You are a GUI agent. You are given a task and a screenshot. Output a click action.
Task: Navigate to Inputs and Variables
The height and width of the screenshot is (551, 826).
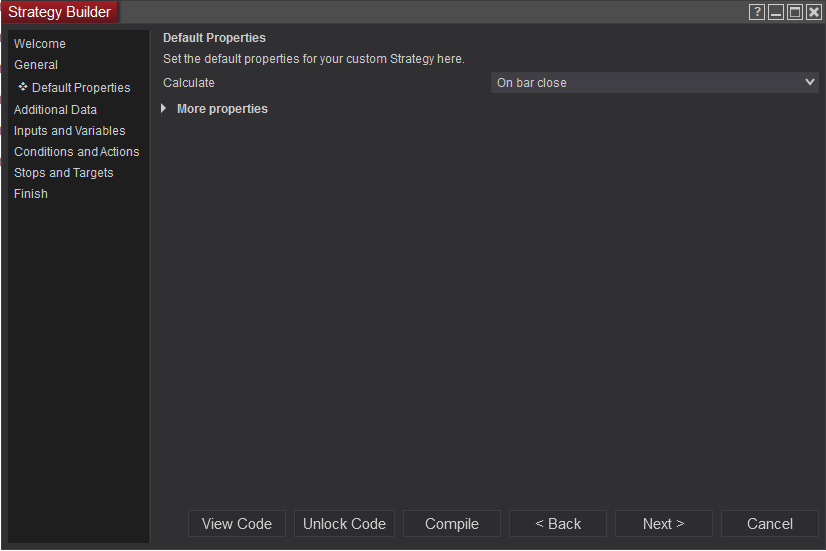pos(70,131)
